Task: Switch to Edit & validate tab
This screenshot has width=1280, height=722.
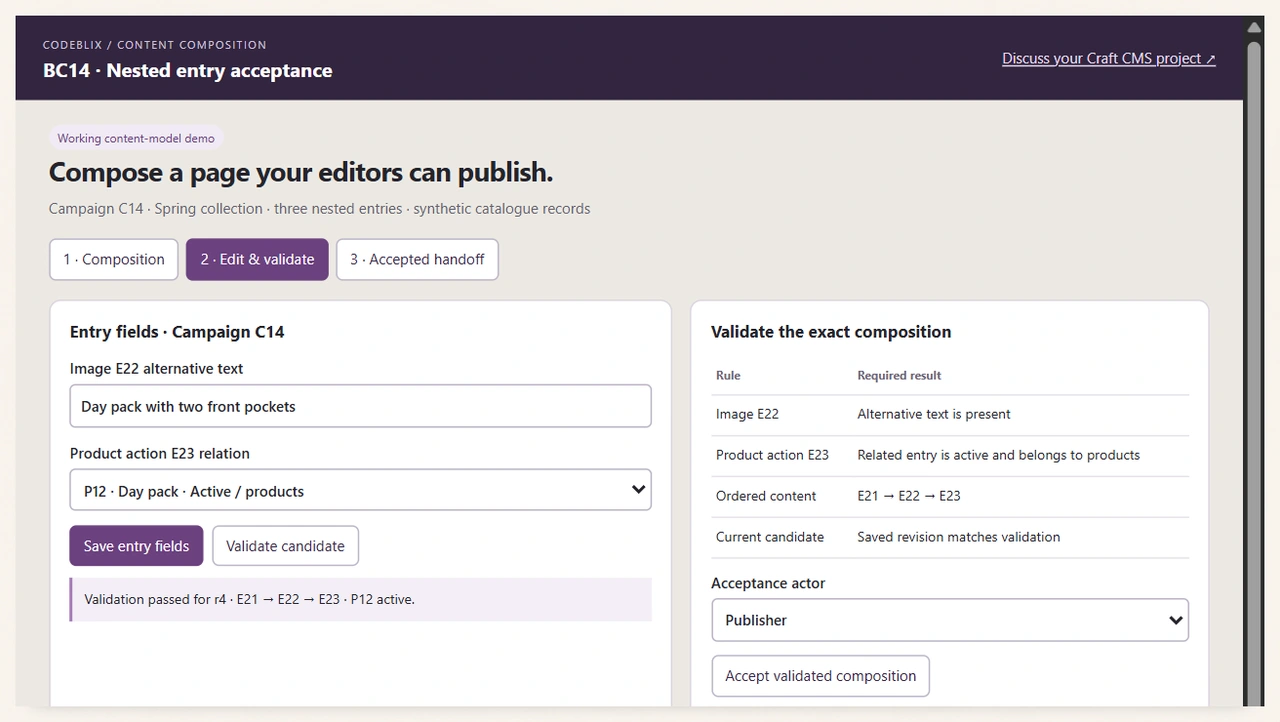Action: point(257,259)
